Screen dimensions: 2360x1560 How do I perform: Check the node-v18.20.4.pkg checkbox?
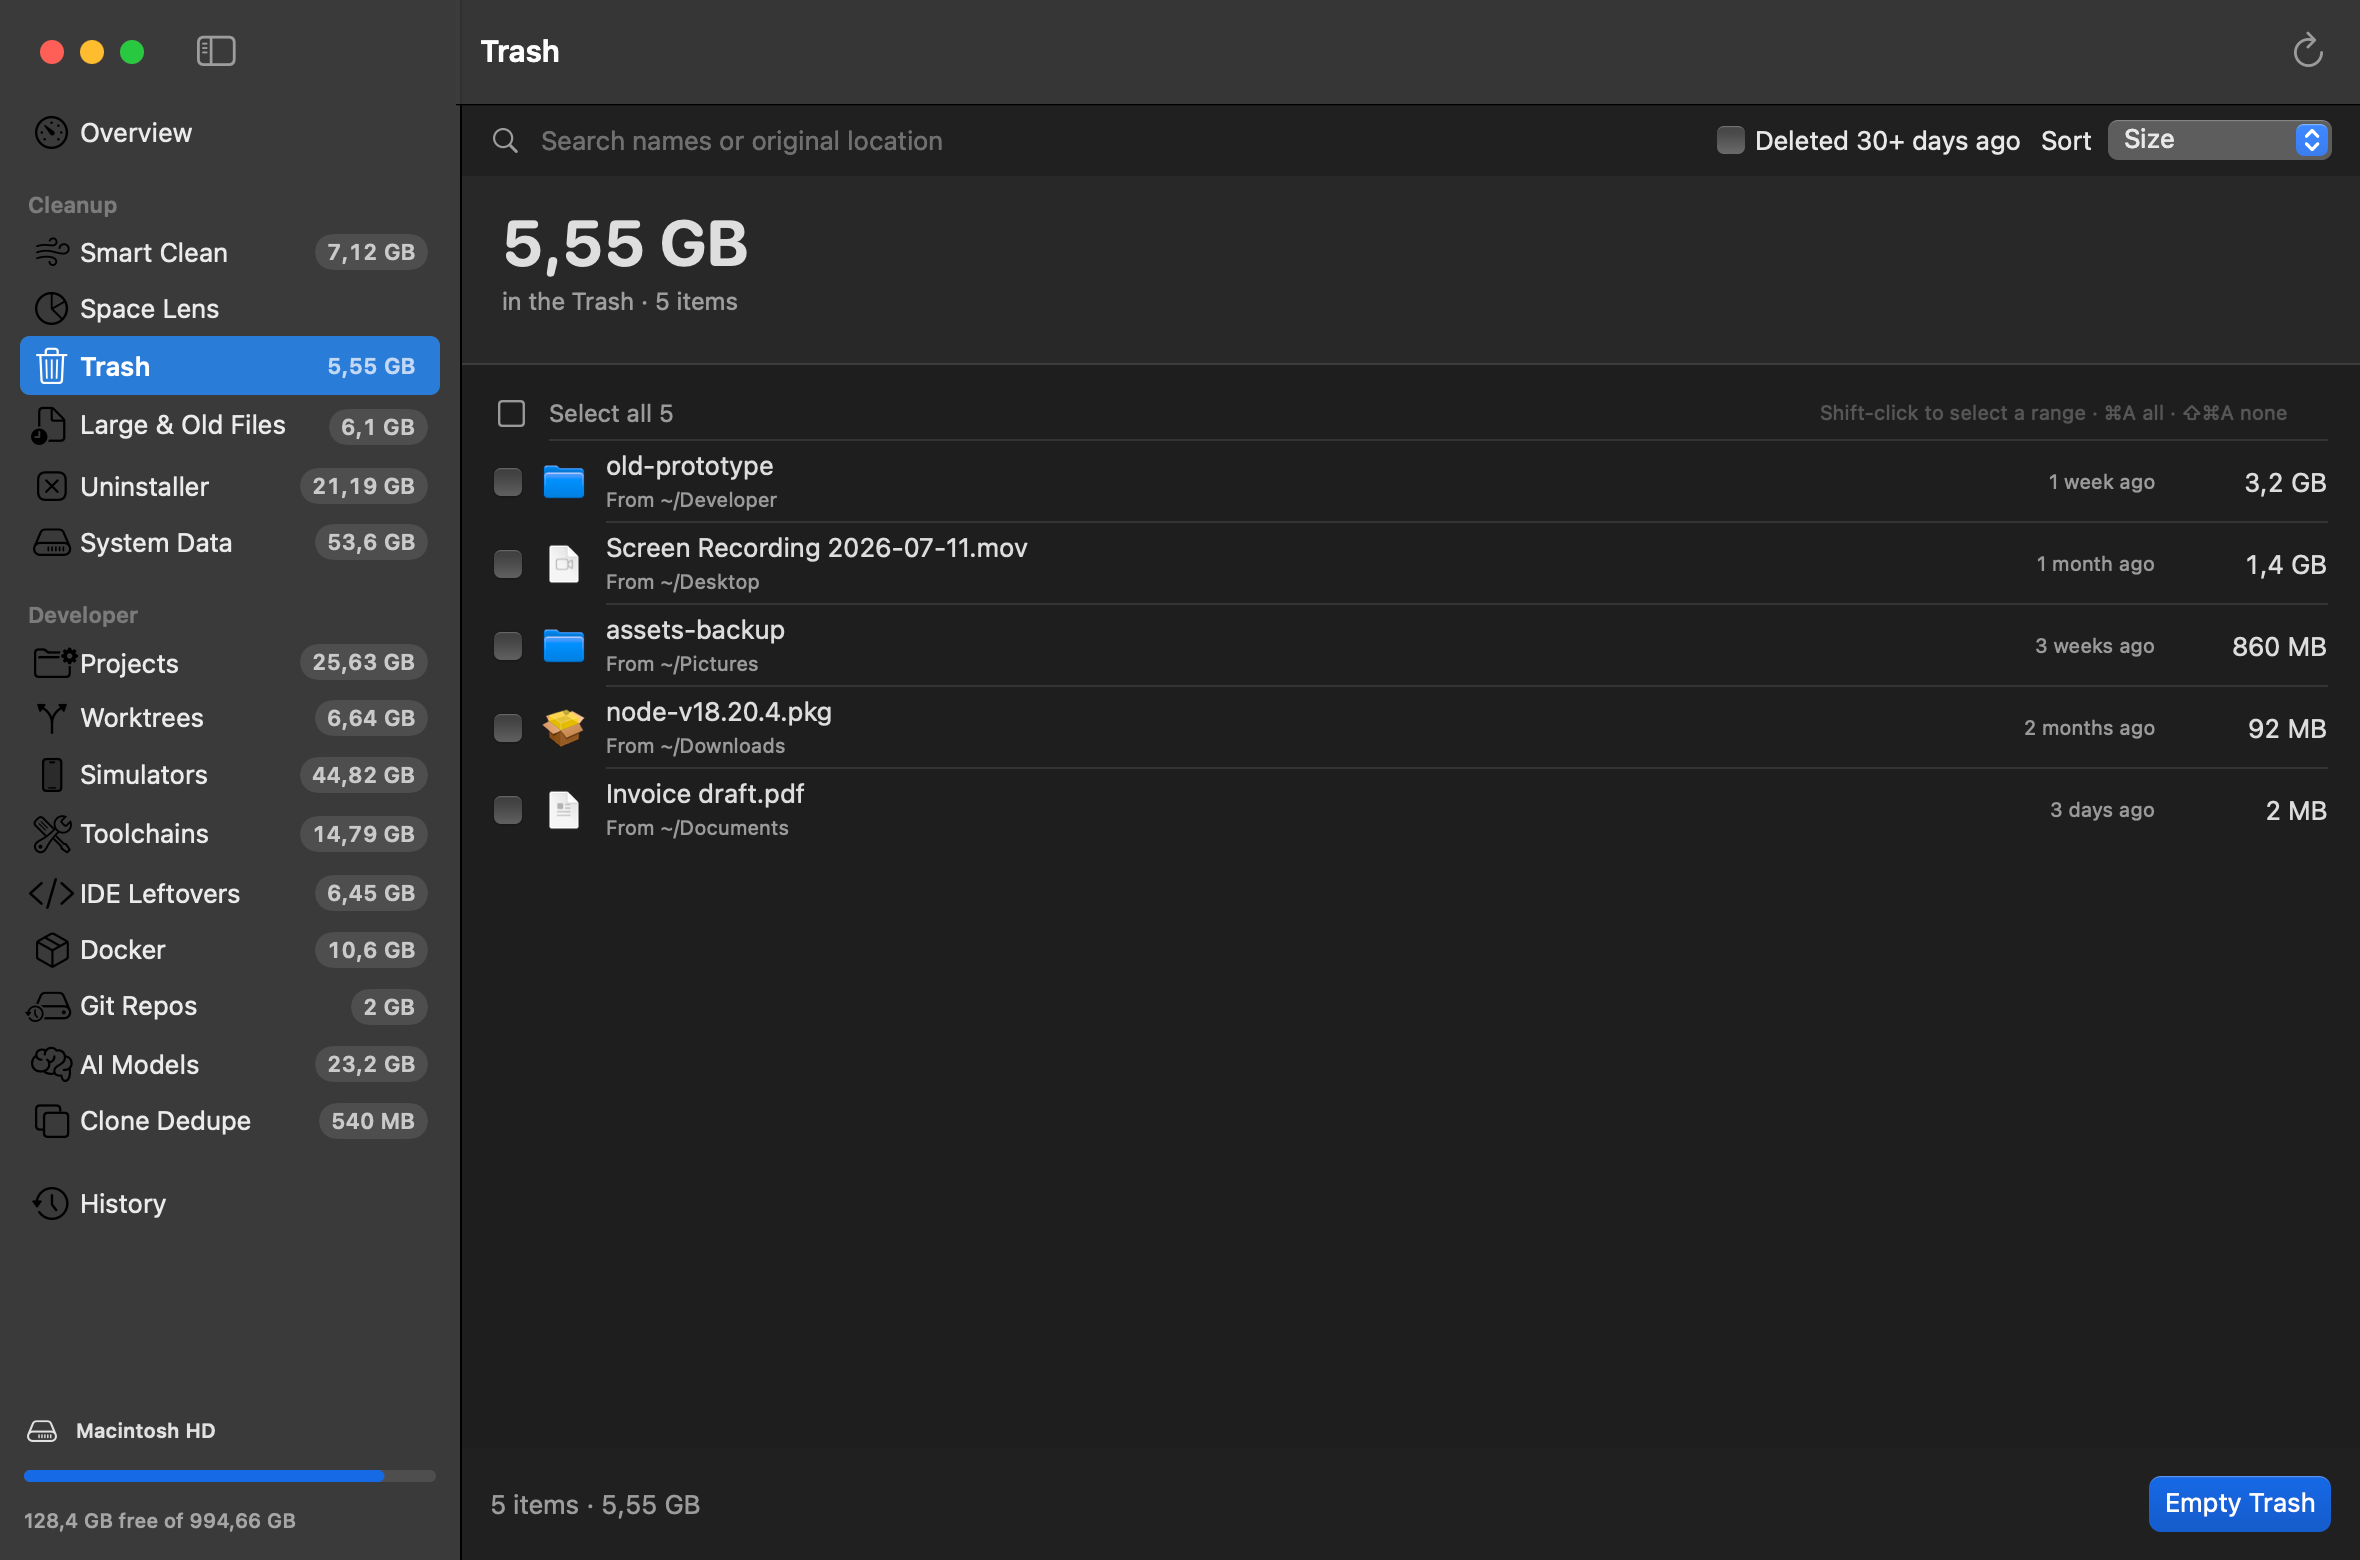[x=508, y=728]
